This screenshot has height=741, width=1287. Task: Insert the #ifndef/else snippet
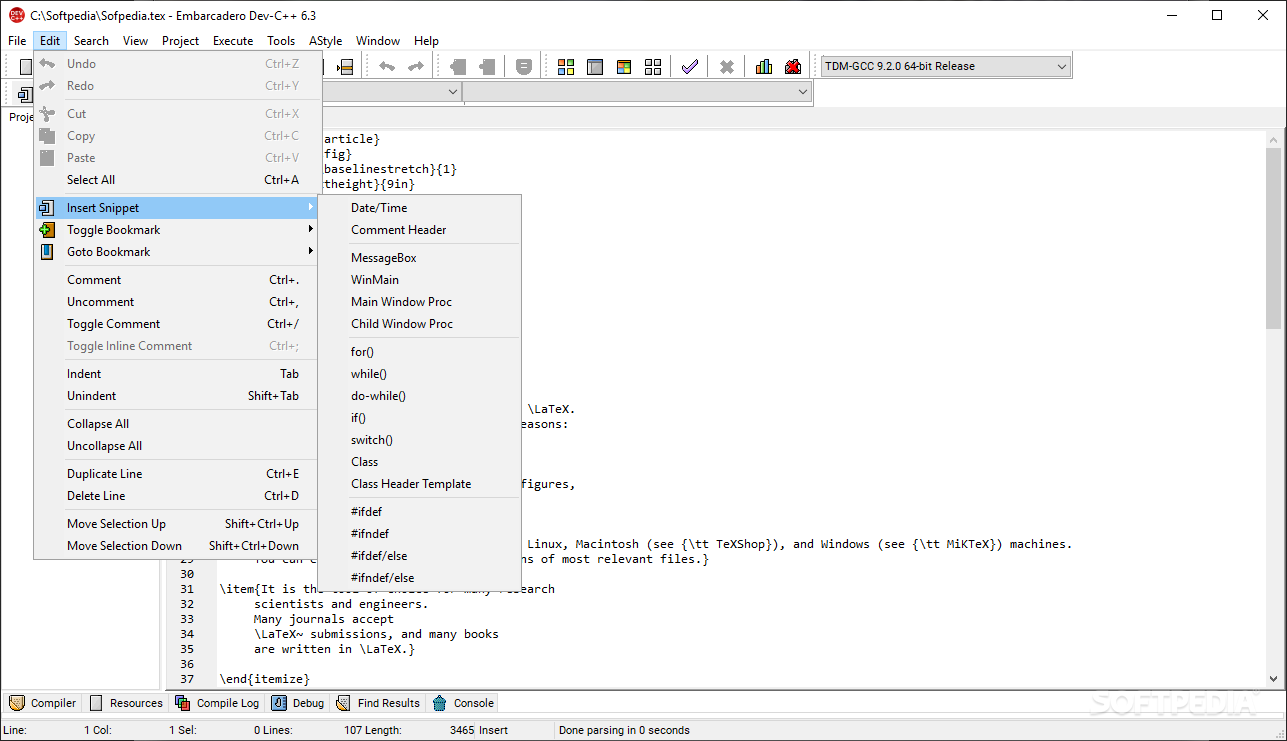point(420,578)
